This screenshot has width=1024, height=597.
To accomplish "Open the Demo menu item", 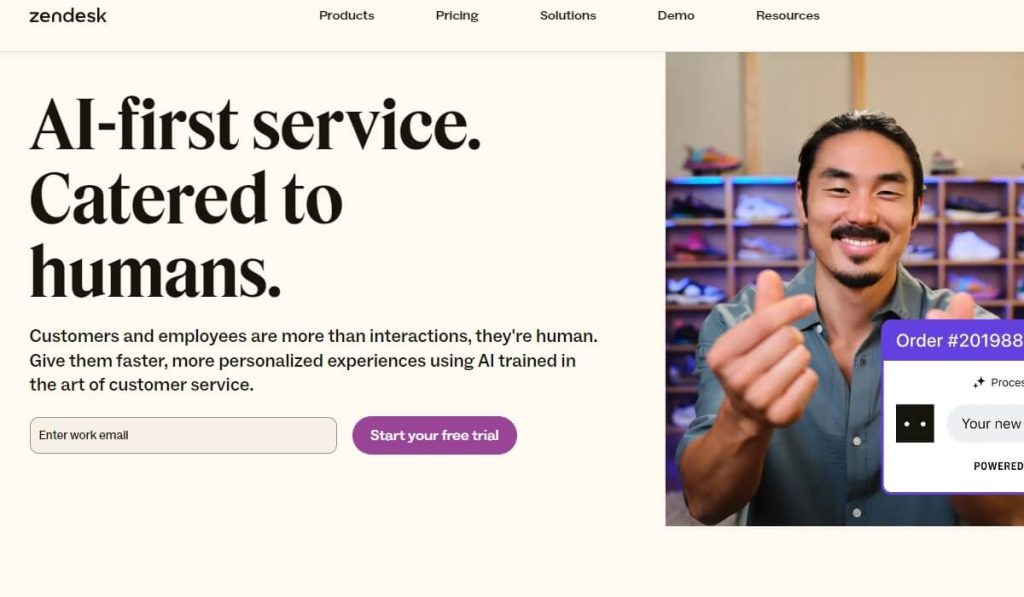I will click(676, 15).
